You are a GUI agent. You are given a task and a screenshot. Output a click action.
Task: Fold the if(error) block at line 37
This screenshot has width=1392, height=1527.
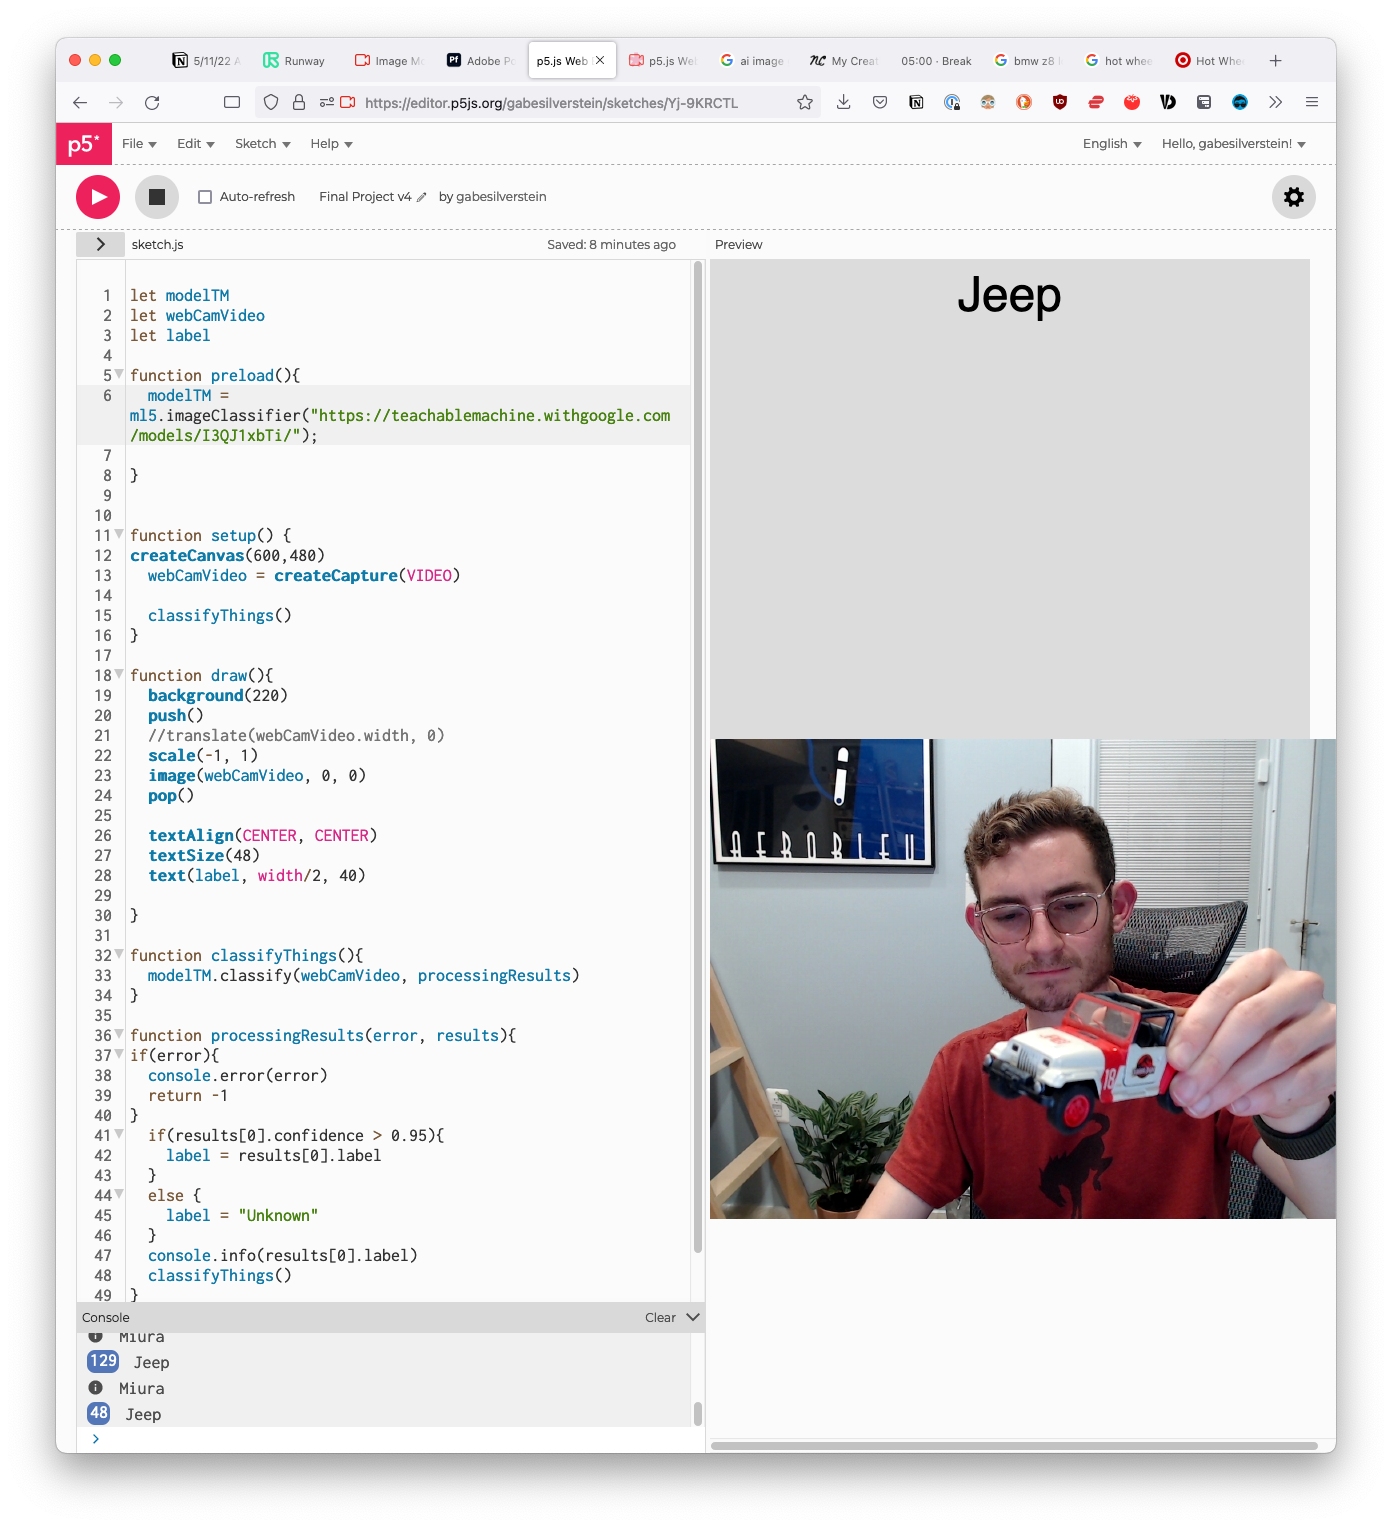click(x=119, y=1054)
